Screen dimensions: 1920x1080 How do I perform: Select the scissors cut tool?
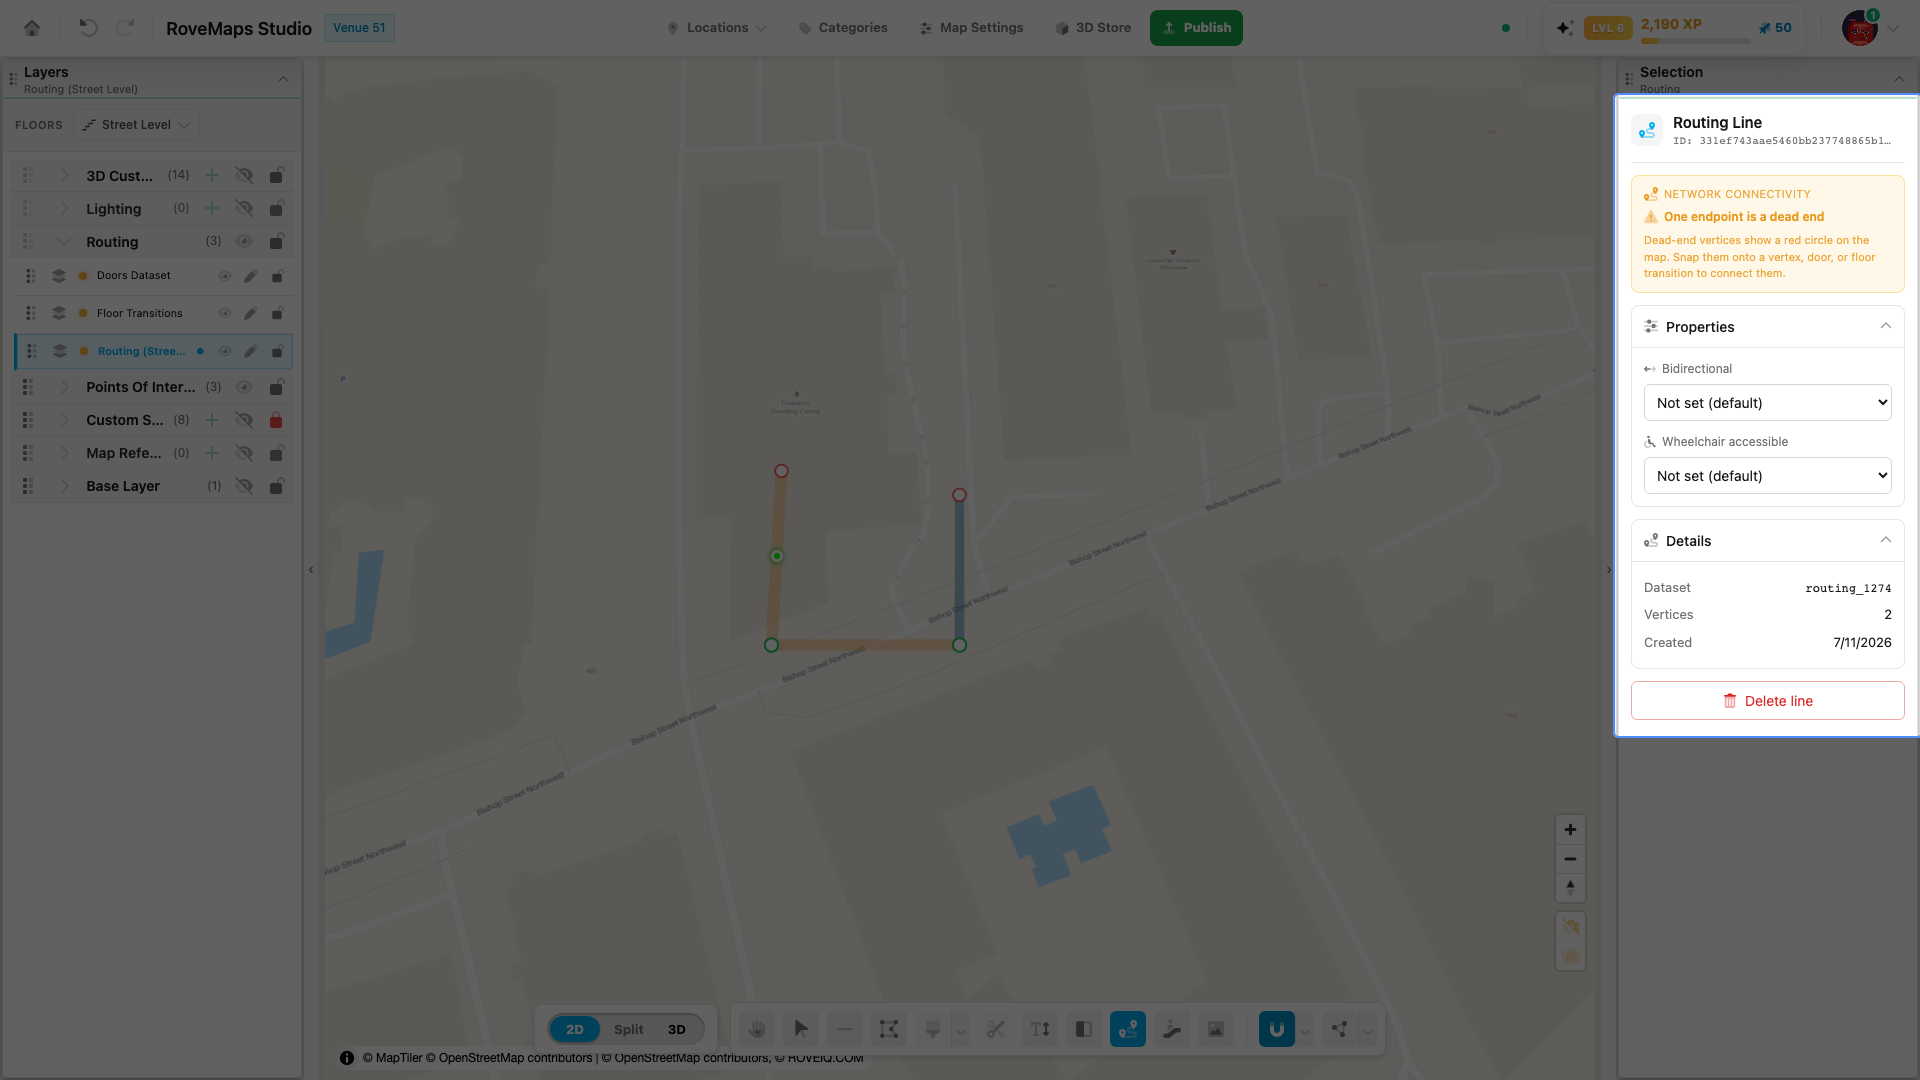pos(995,1029)
